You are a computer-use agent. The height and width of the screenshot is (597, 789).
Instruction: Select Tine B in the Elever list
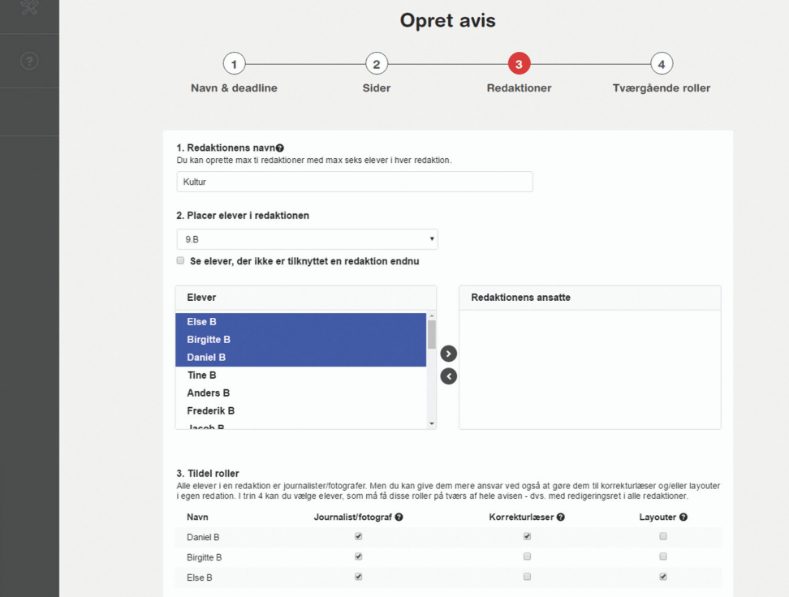[x=202, y=375]
